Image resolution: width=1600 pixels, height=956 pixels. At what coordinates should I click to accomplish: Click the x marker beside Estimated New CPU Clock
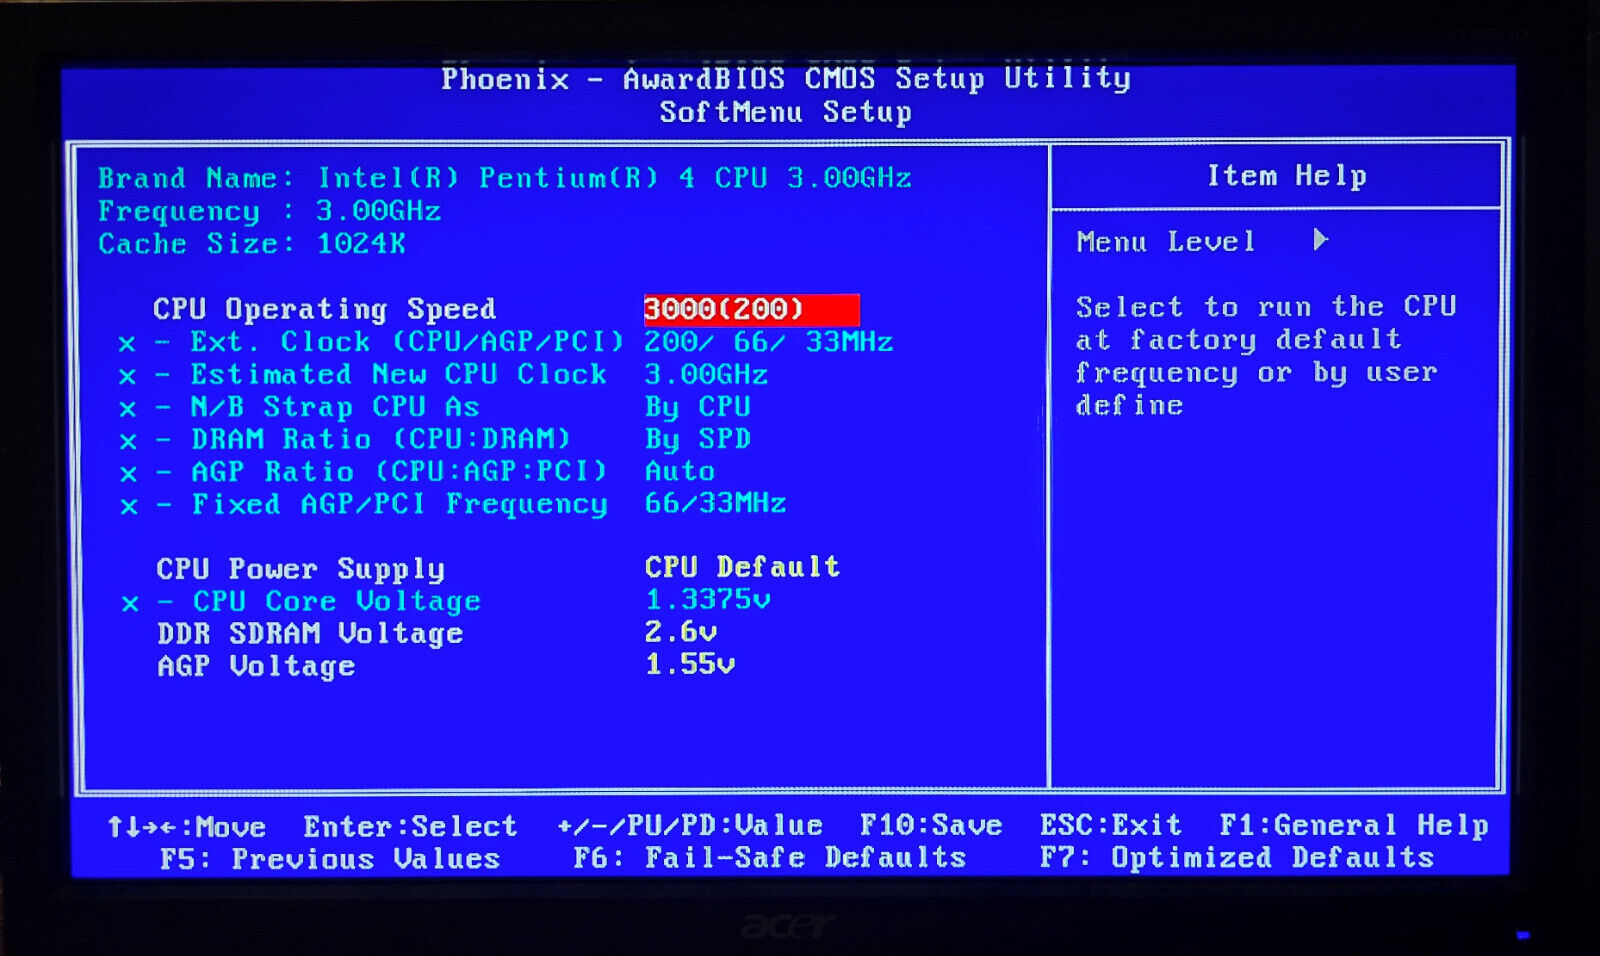(127, 377)
